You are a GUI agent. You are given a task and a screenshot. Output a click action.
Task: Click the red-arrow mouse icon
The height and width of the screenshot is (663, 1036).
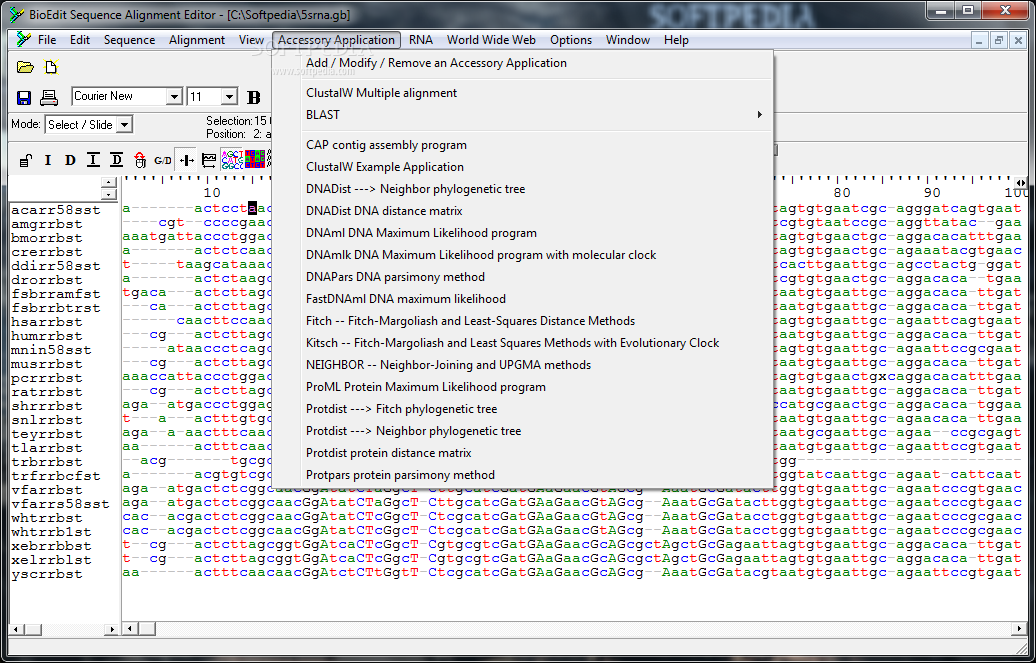click(139, 160)
